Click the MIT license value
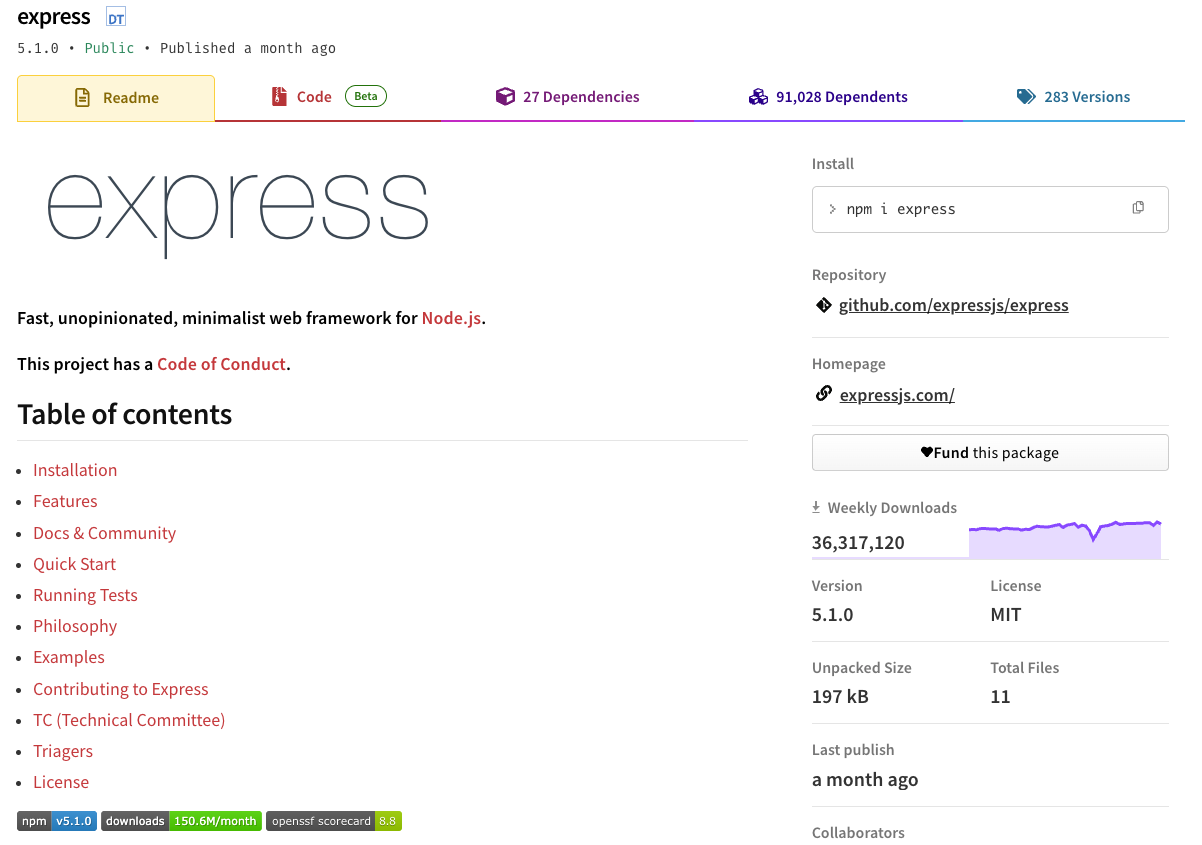Screen dimensions: 1202x845 (x=1006, y=615)
